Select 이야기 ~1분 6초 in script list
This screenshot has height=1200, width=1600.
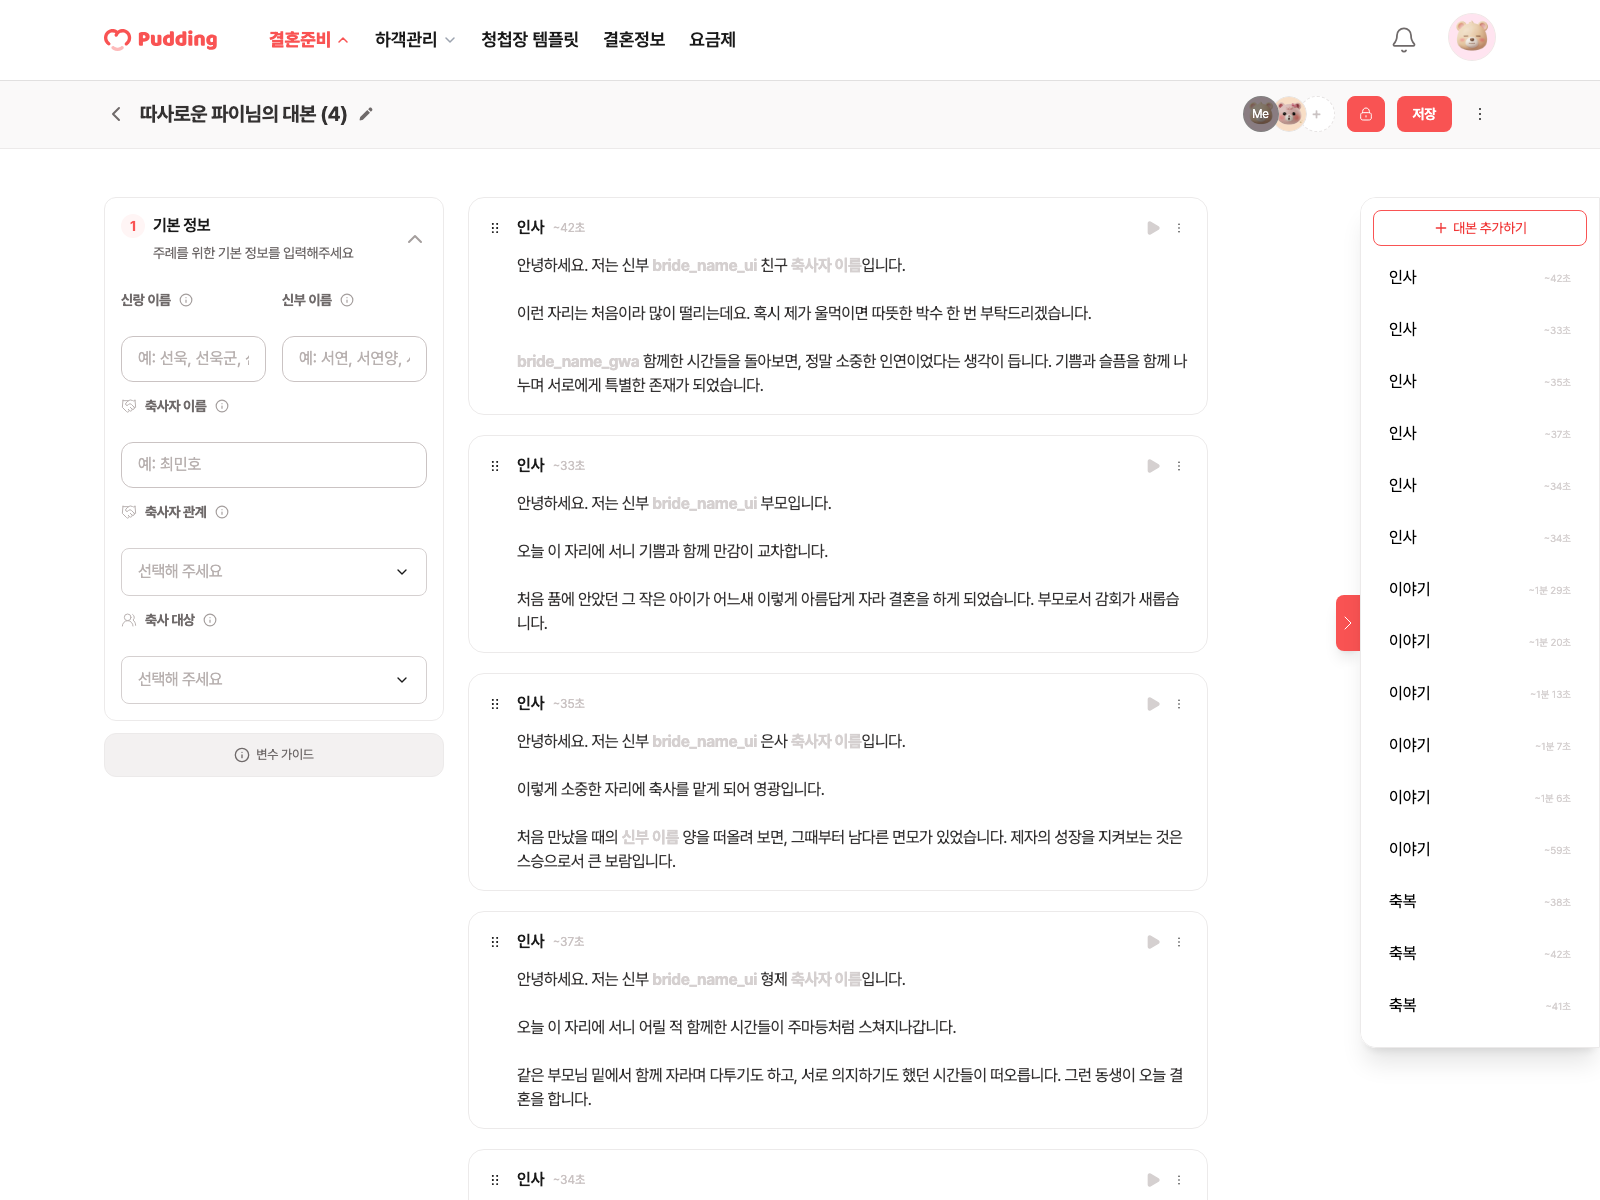[x=1480, y=798]
